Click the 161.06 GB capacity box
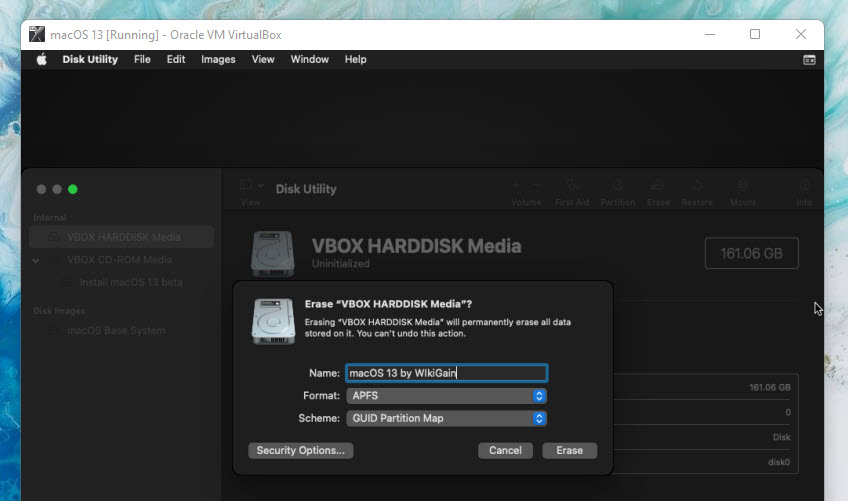Viewport: 848px width, 501px height. [x=752, y=253]
